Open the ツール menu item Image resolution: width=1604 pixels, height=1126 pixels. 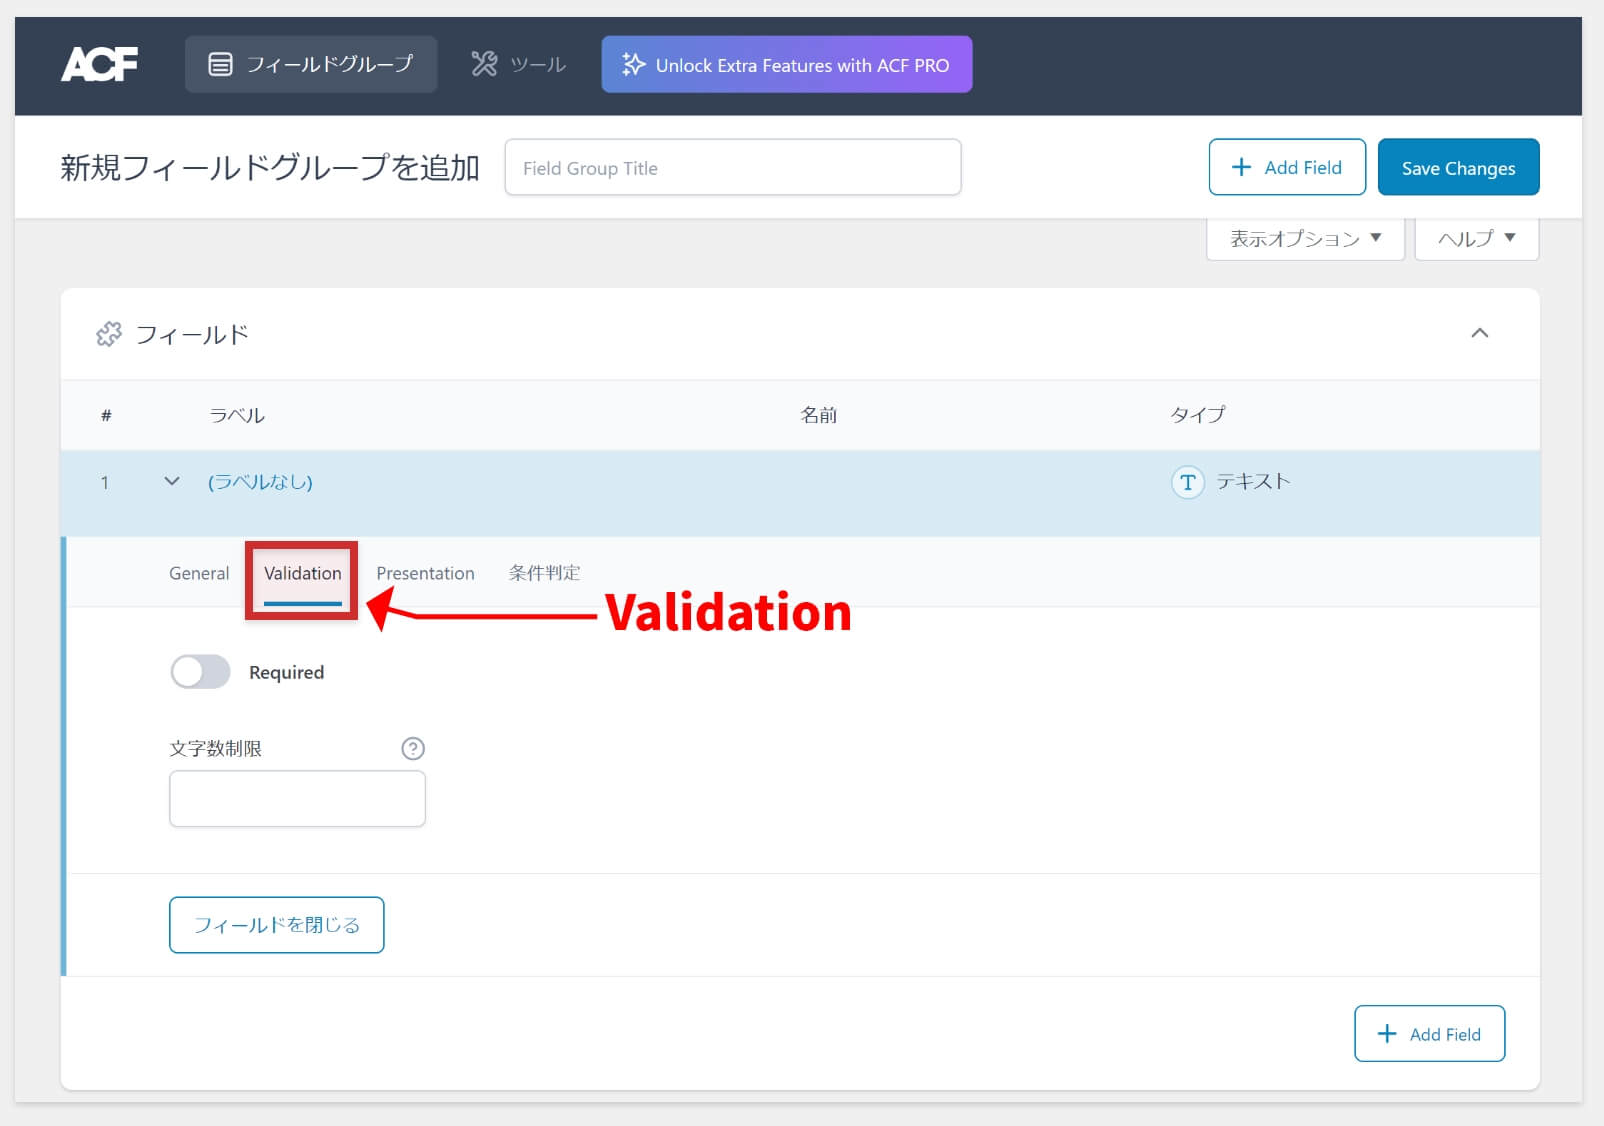pyautogui.click(x=519, y=65)
